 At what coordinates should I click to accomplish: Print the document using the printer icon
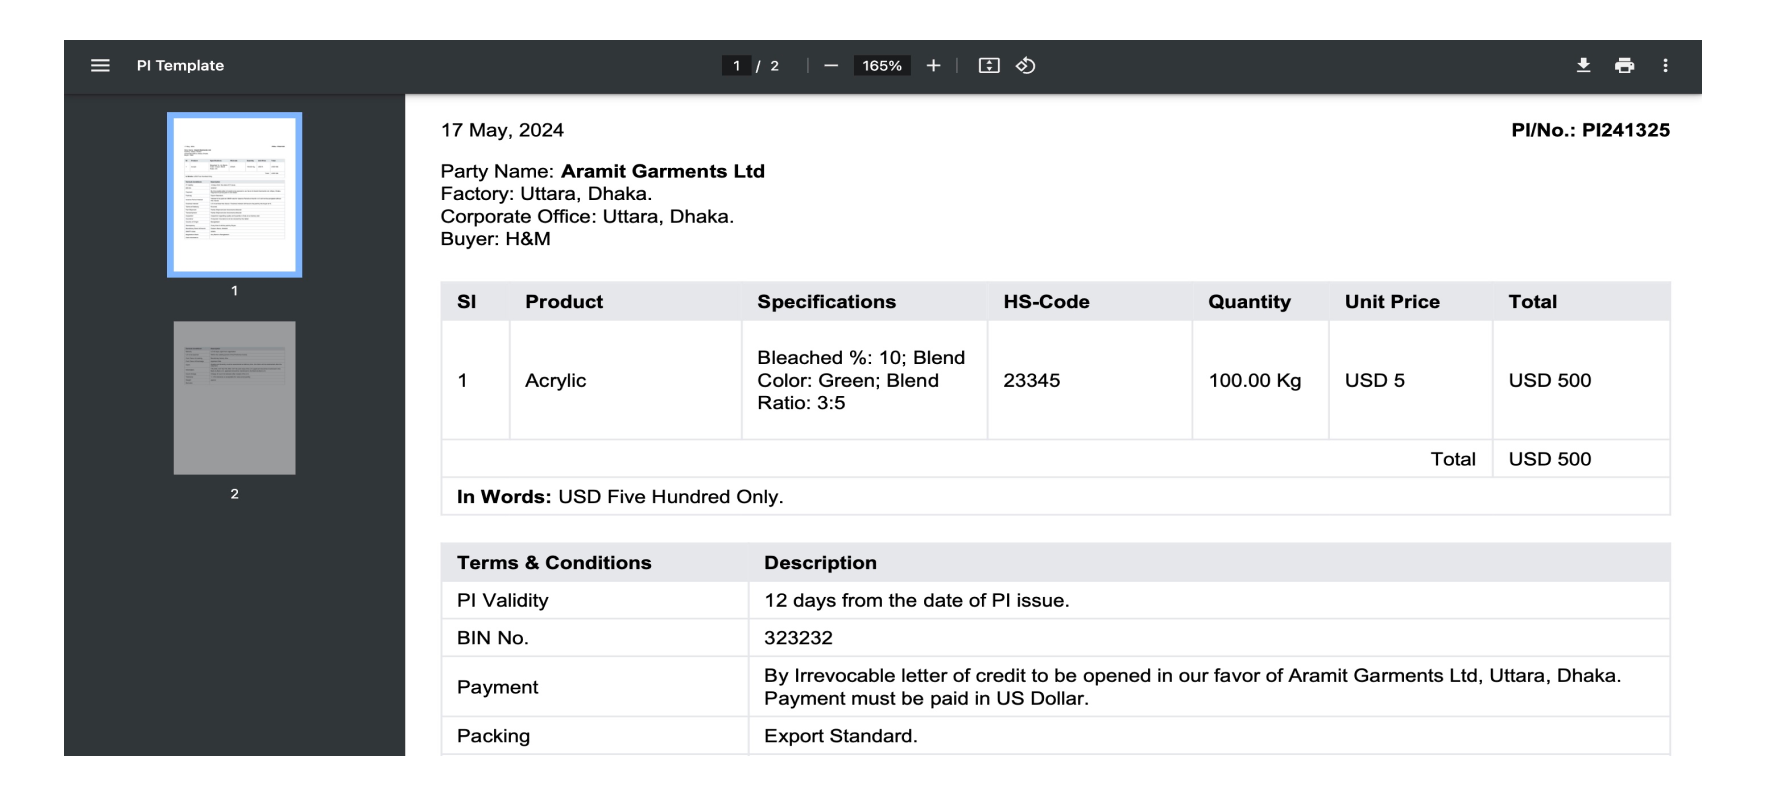[1624, 66]
